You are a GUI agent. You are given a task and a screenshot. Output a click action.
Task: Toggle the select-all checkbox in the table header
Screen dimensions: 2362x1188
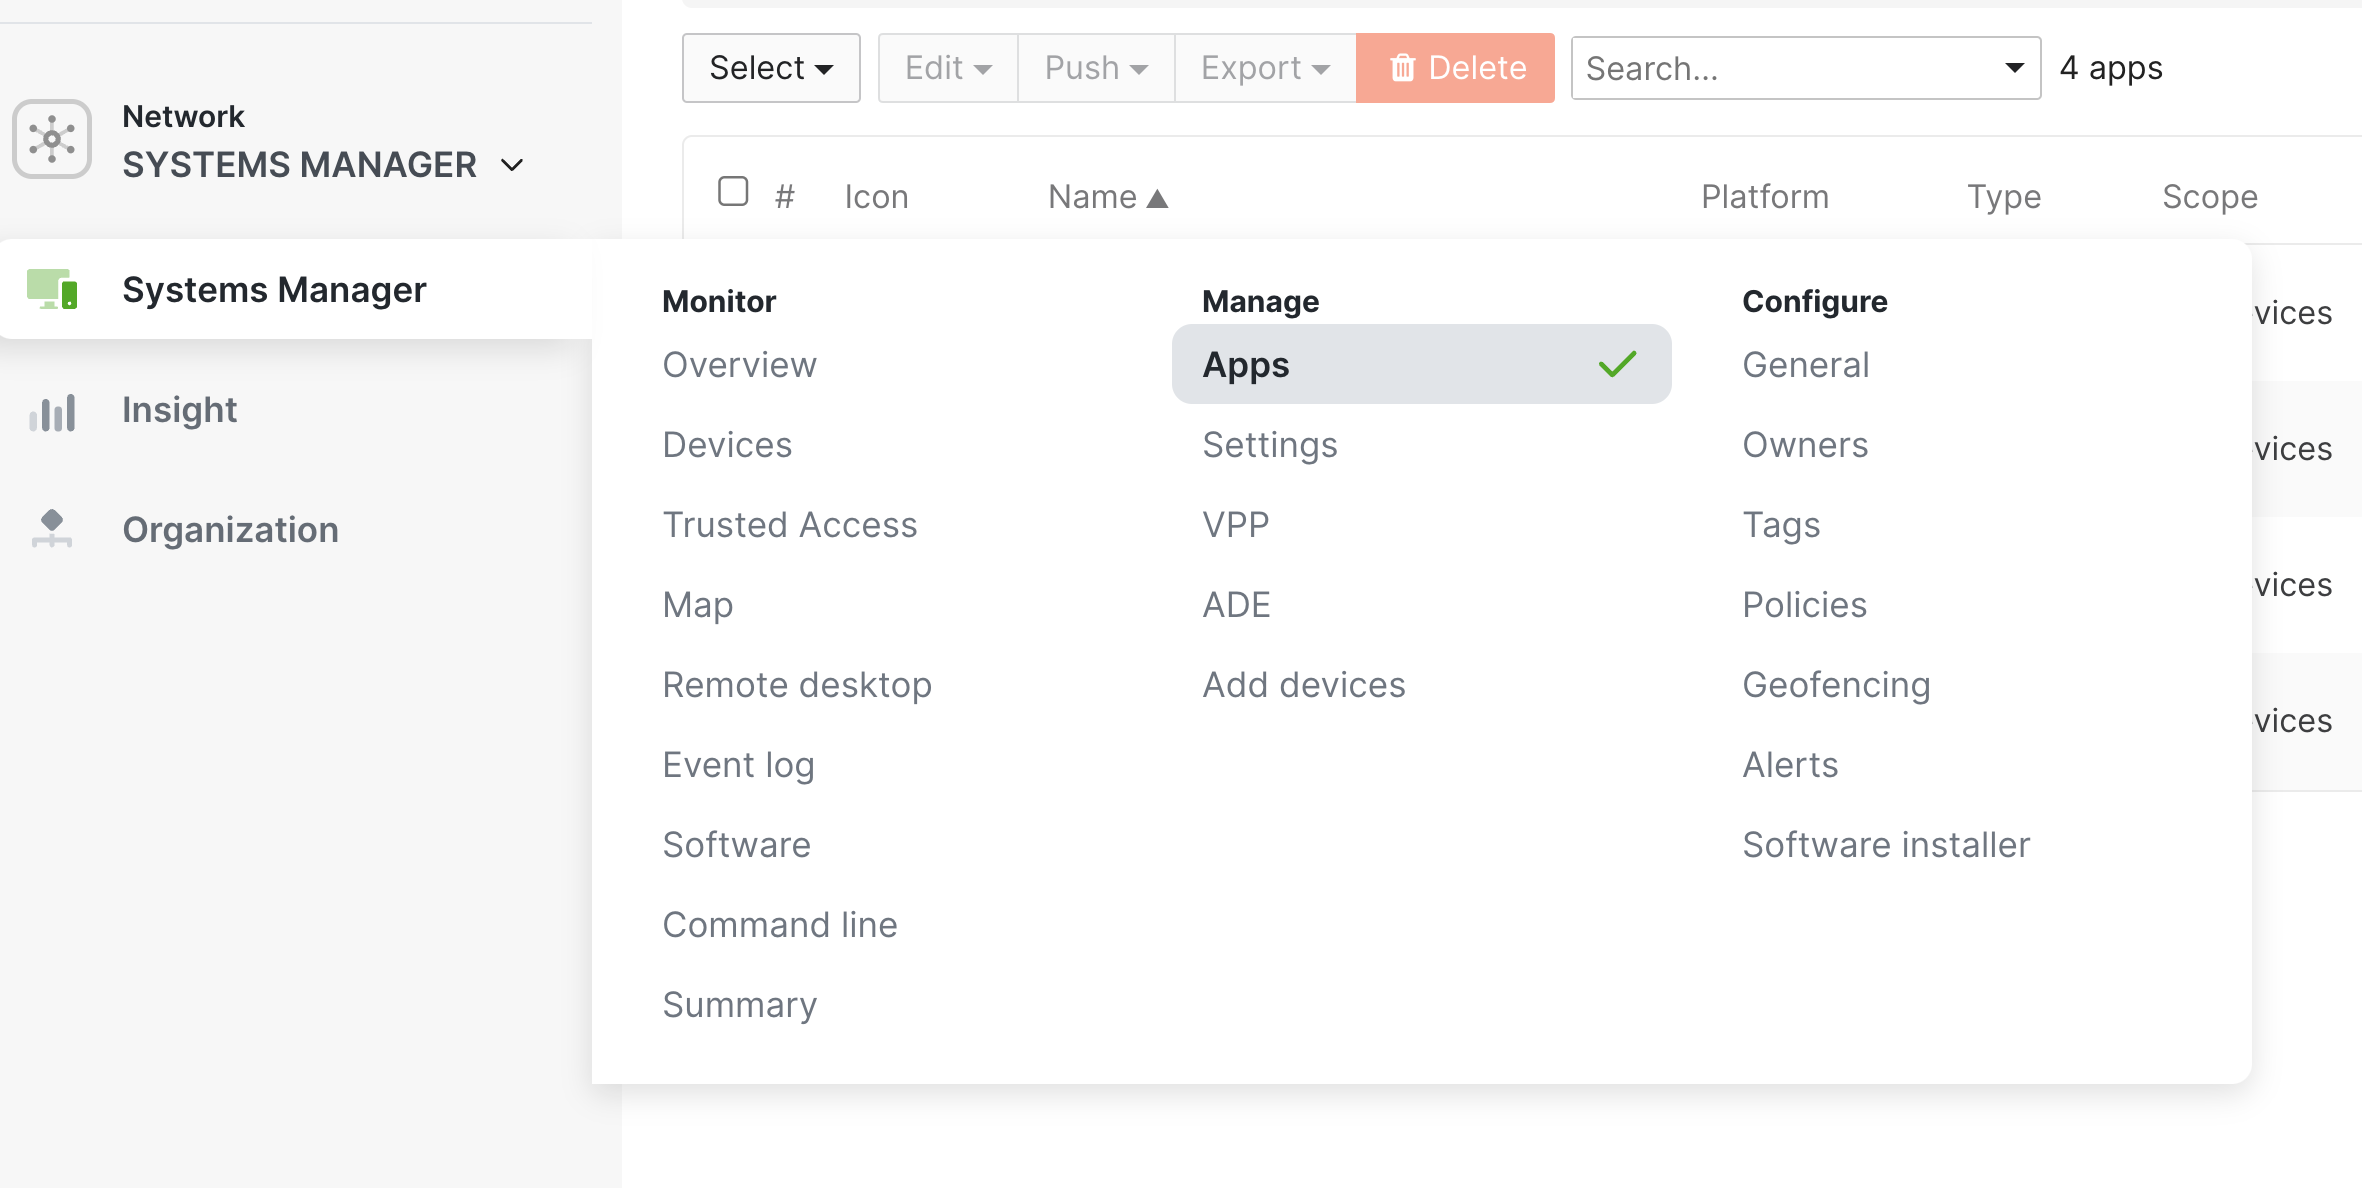[x=733, y=190]
